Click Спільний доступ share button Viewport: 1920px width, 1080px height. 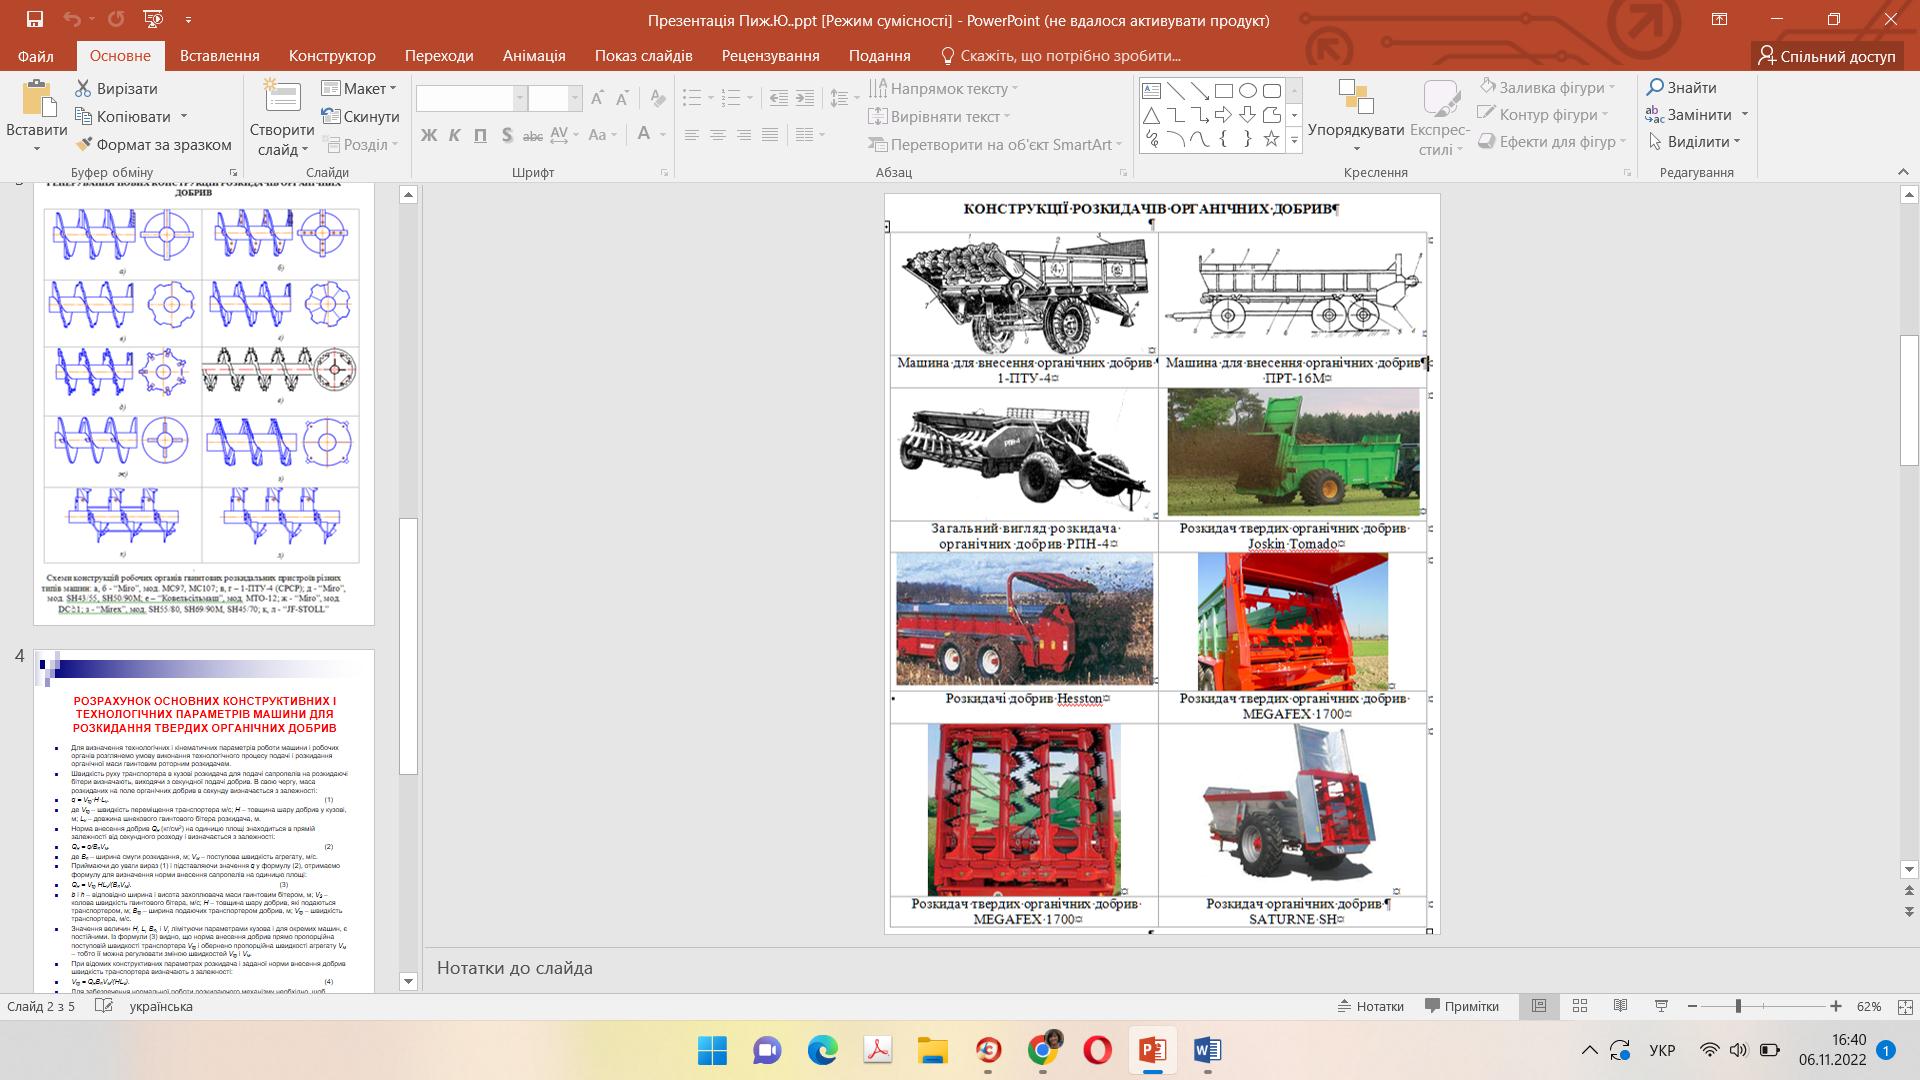point(1827,56)
